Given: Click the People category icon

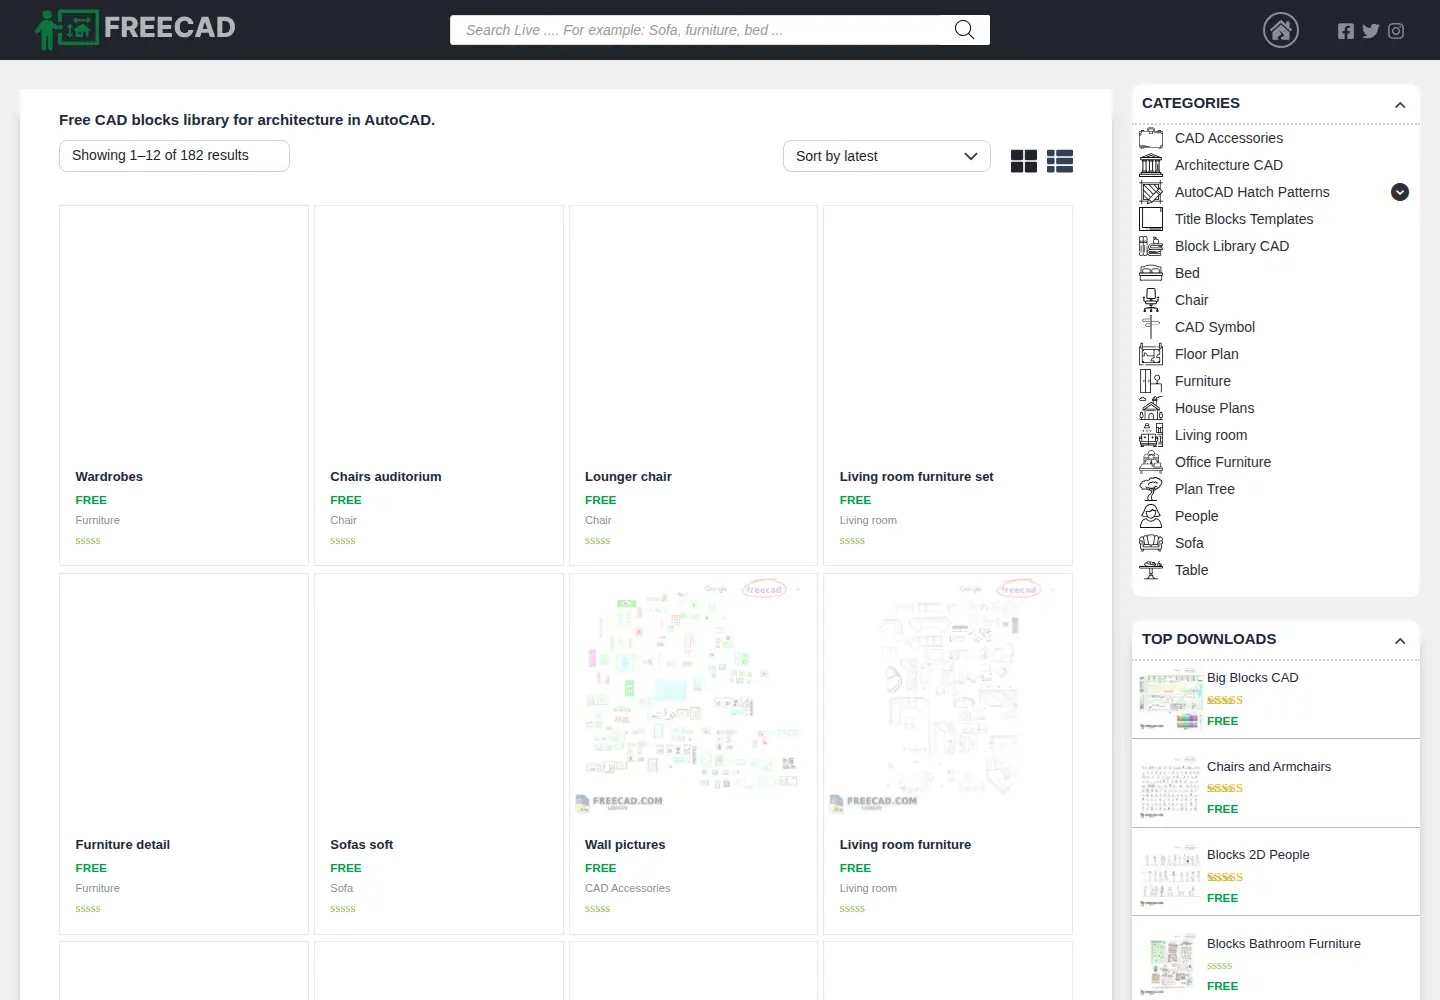Looking at the screenshot, I should [x=1151, y=516].
